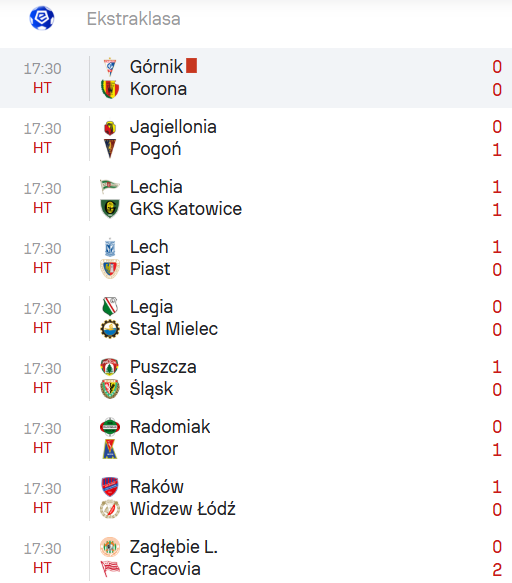512x583 pixels.
Task: Click the Radomiak club crest
Action: click(x=110, y=427)
